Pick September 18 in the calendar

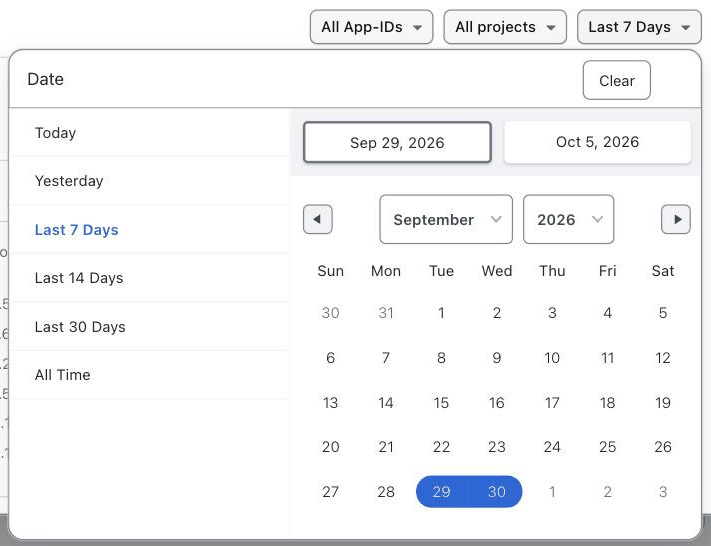608,403
